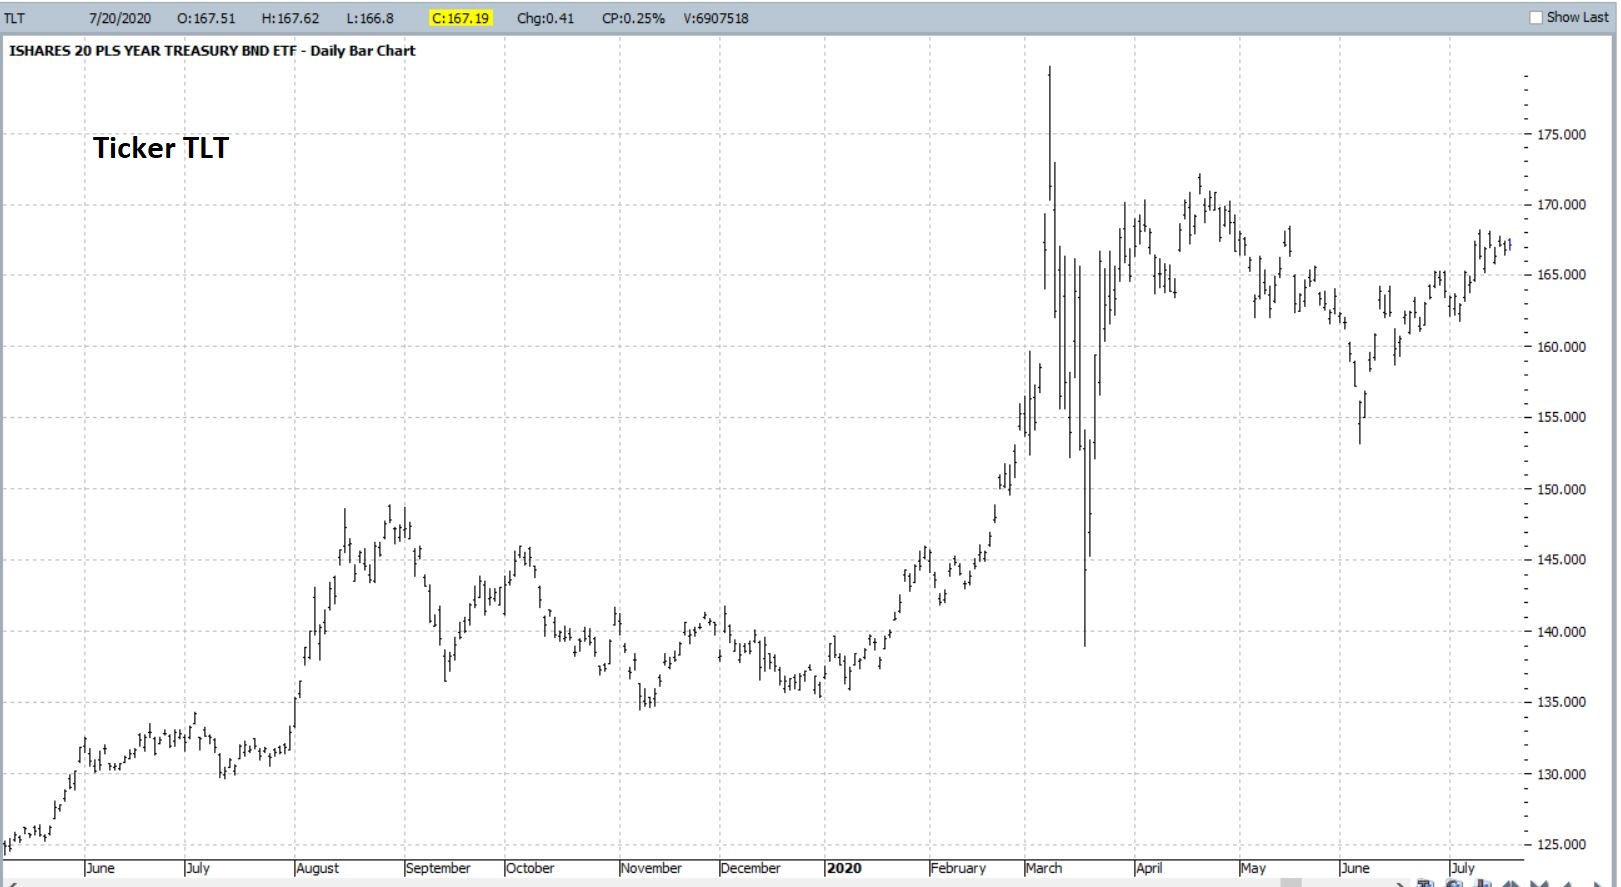
Task: Click the iShares Treasury ETF chart title
Action: tap(212, 50)
